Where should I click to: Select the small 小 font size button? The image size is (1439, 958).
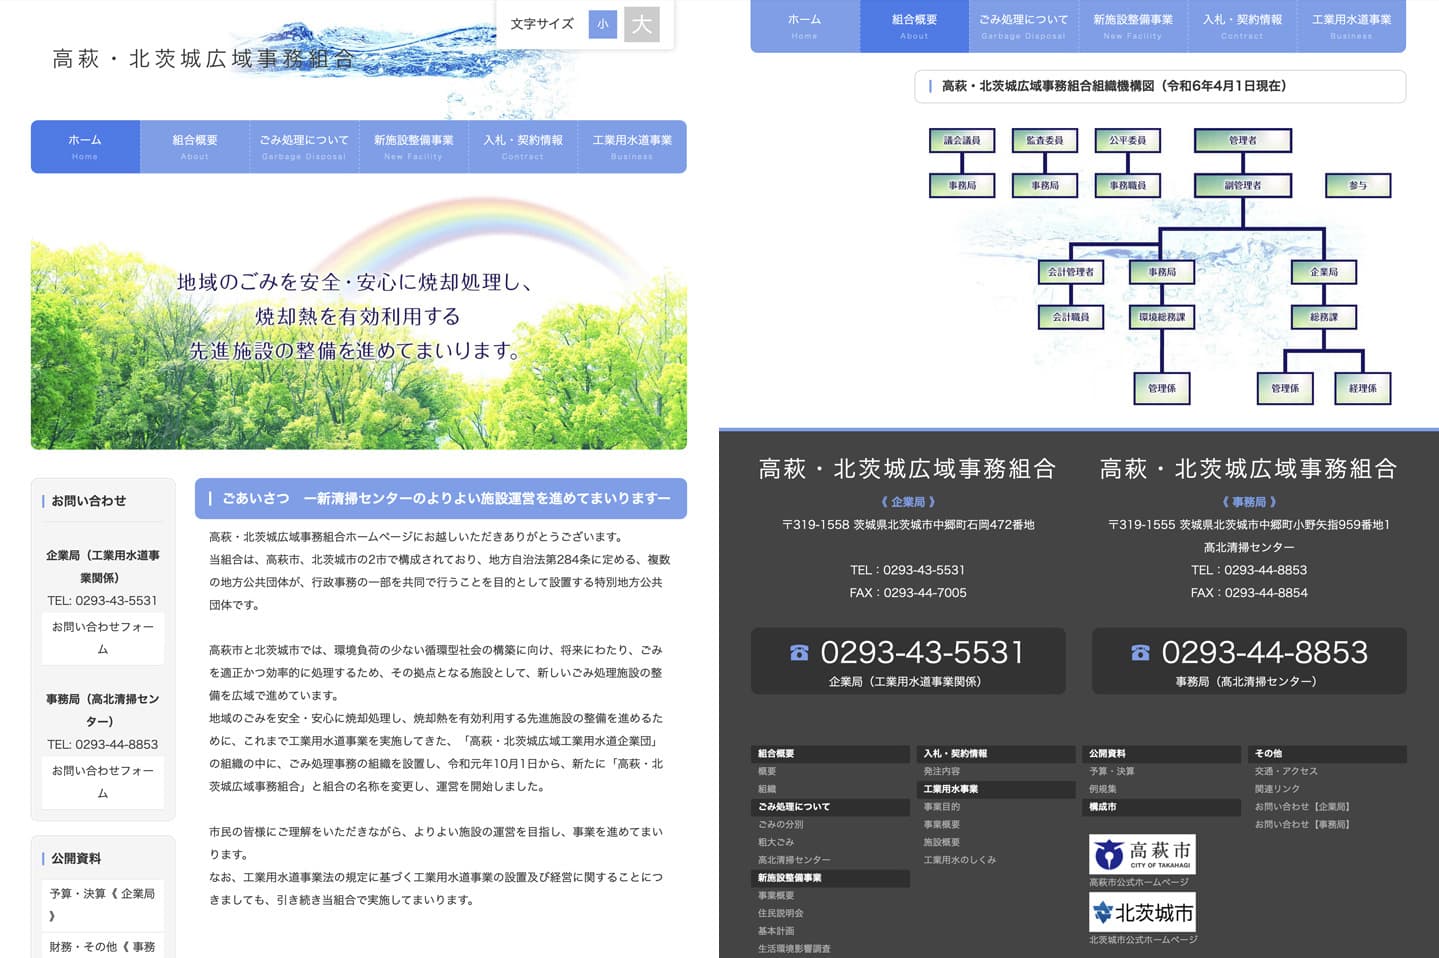(602, 24)
